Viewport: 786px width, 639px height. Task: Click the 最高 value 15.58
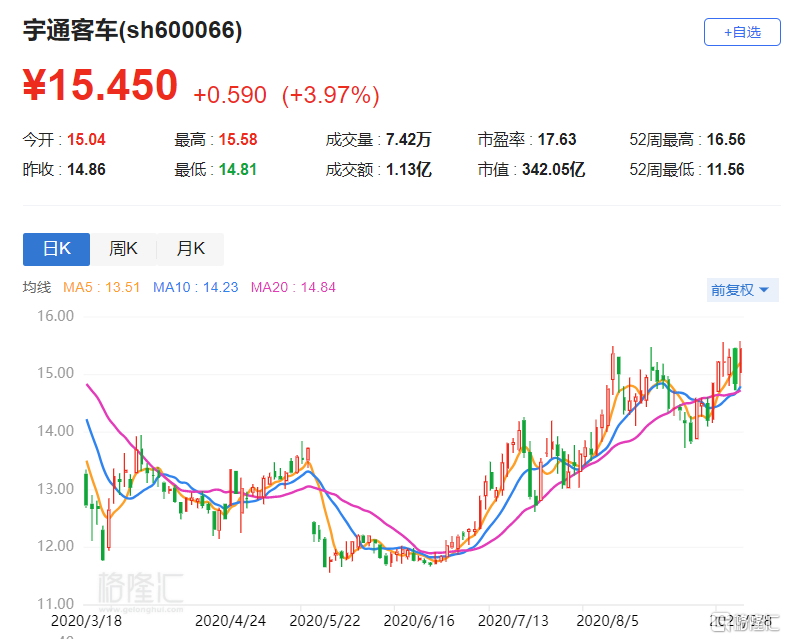click(x=238, y=139)
